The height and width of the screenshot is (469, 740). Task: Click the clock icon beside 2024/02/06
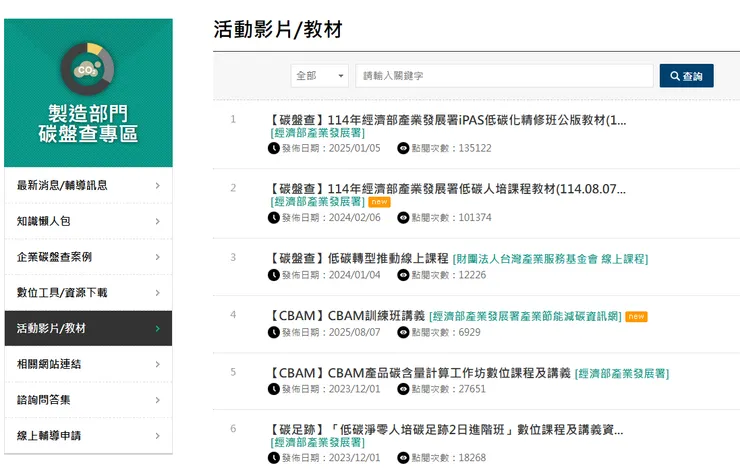(x=274, y=218)
